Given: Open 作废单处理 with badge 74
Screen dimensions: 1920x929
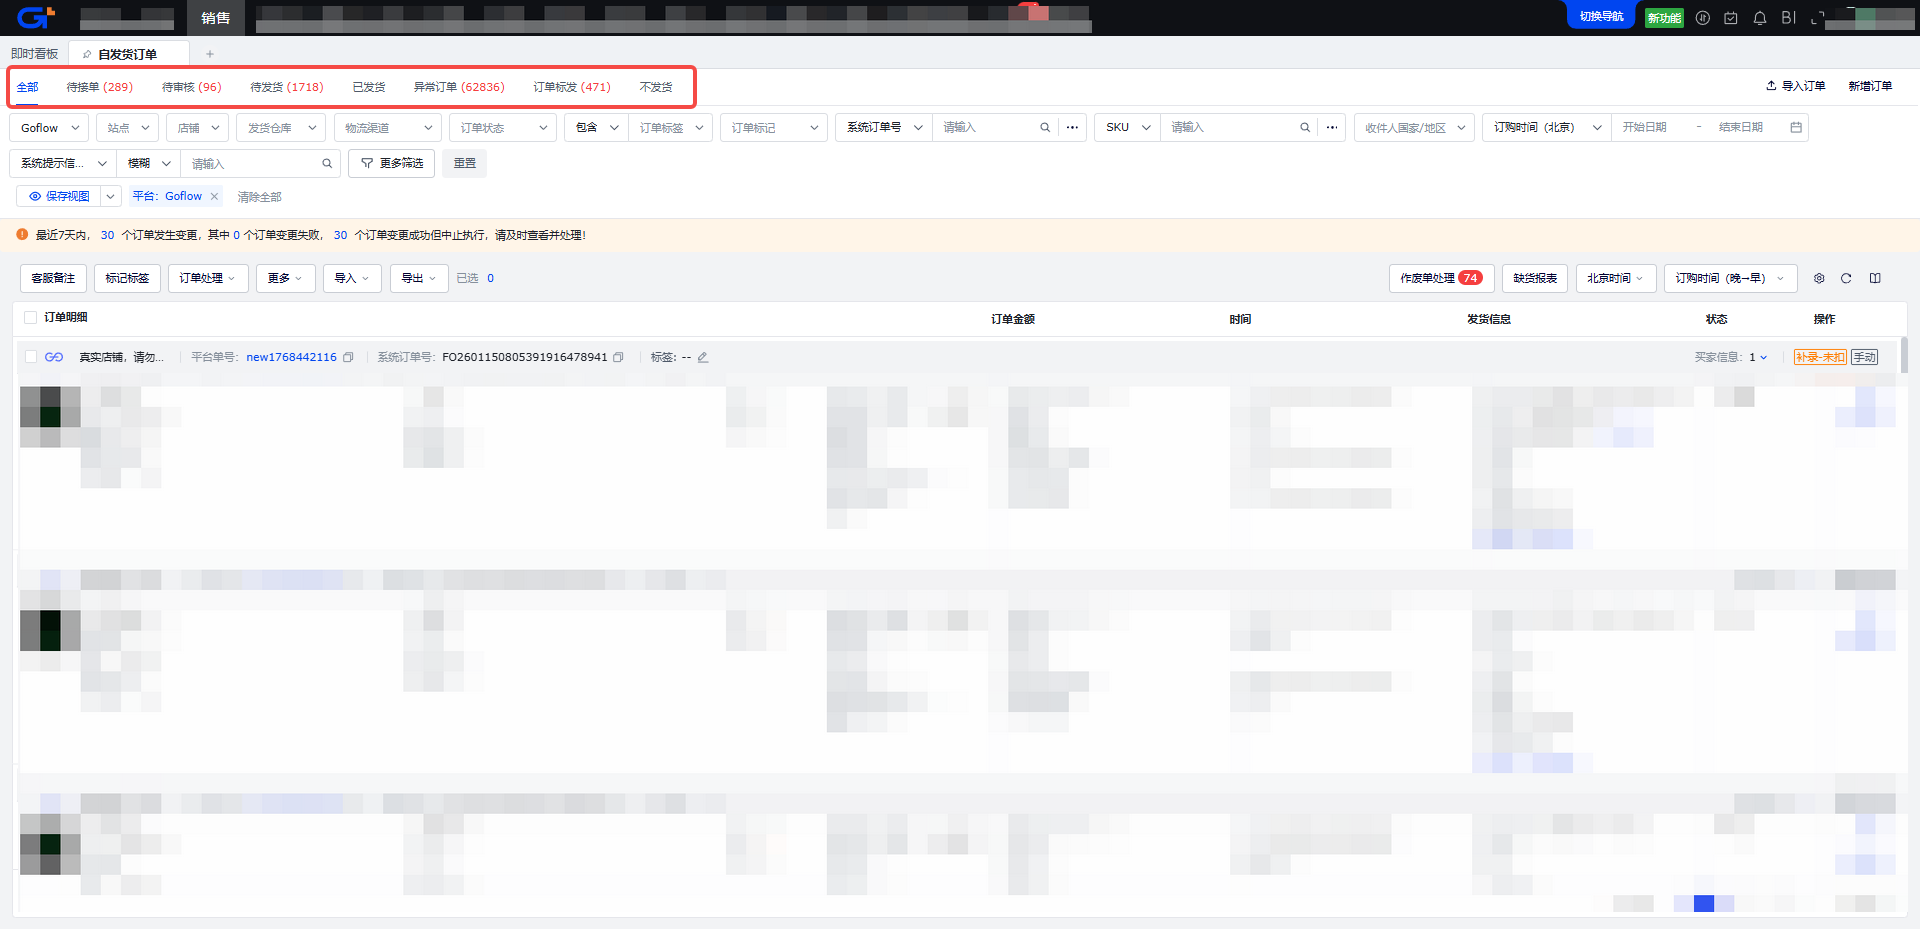Looking at the screenshot, I should [1441, 279].
